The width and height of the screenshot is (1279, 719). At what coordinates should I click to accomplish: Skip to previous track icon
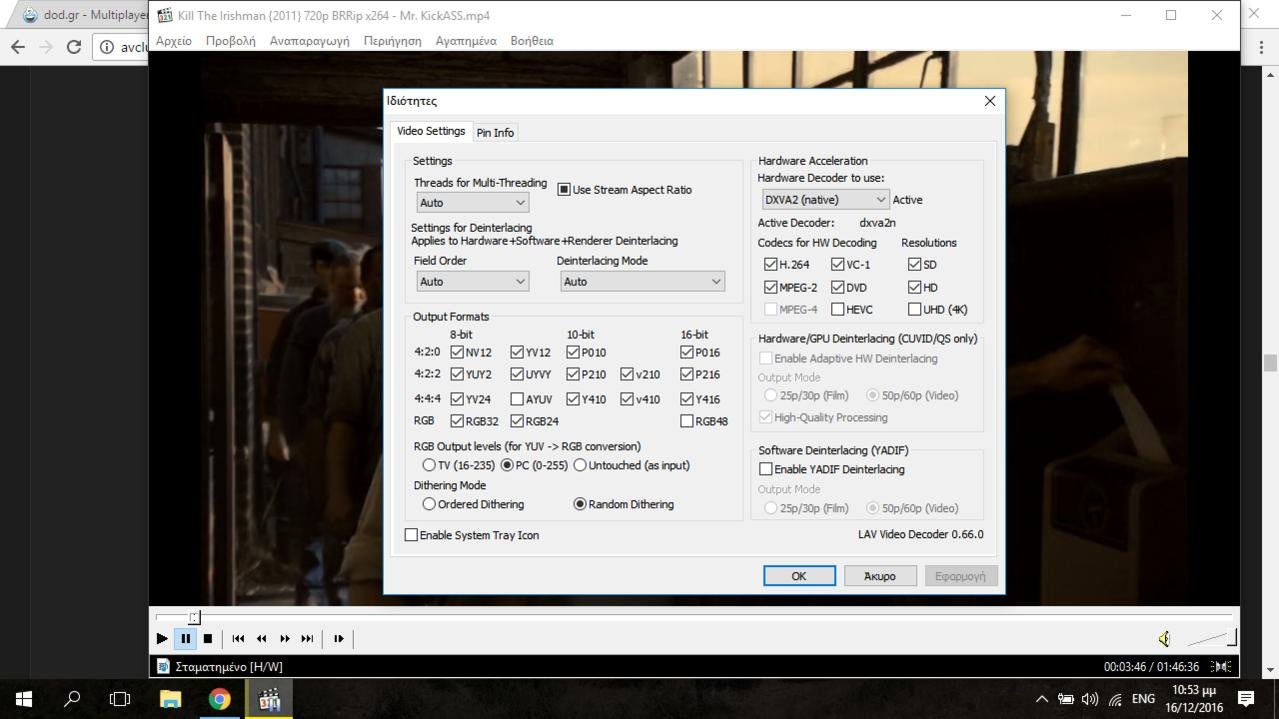click(238, 639)
